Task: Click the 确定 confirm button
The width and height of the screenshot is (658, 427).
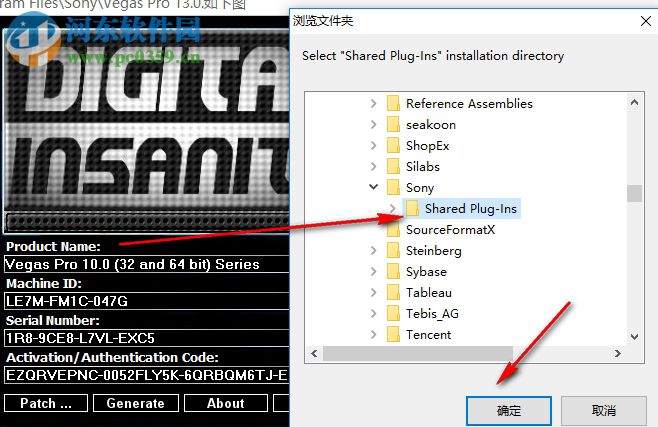Action: 509,411
